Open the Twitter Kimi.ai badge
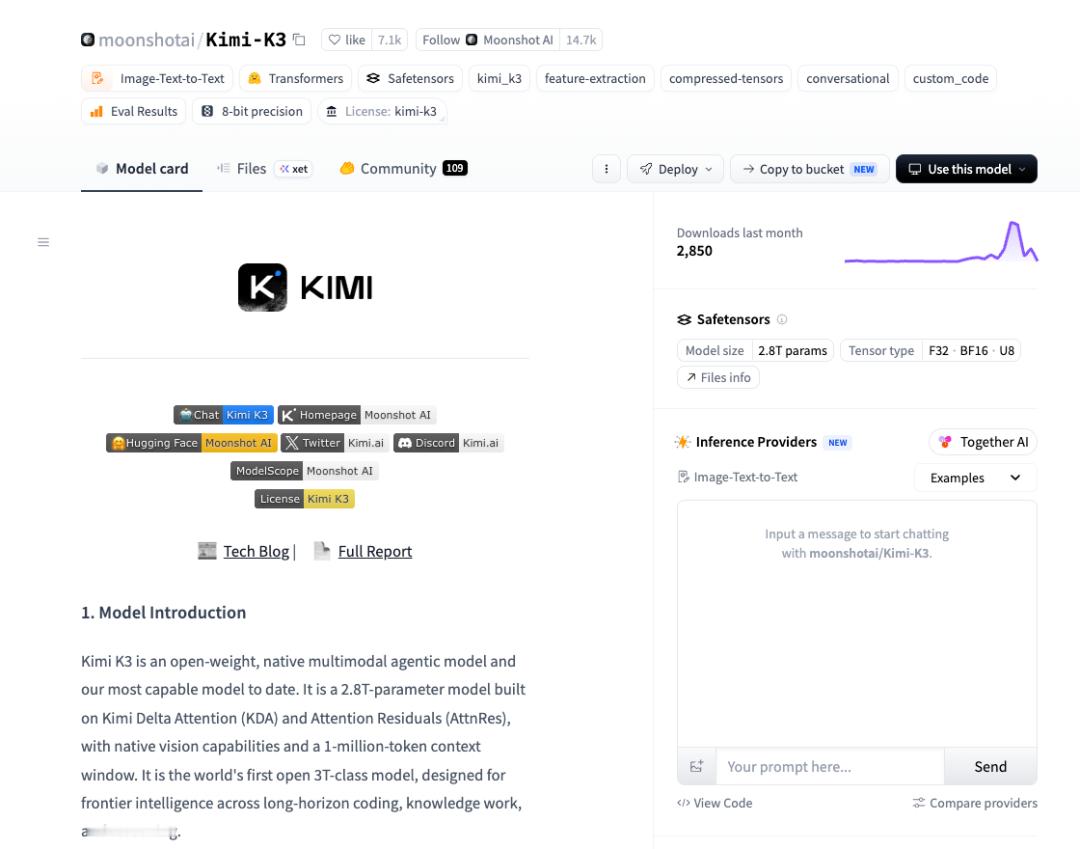The width and height of the screenshot is (1080, 849). pyautogui.click(x=335, y=443)
